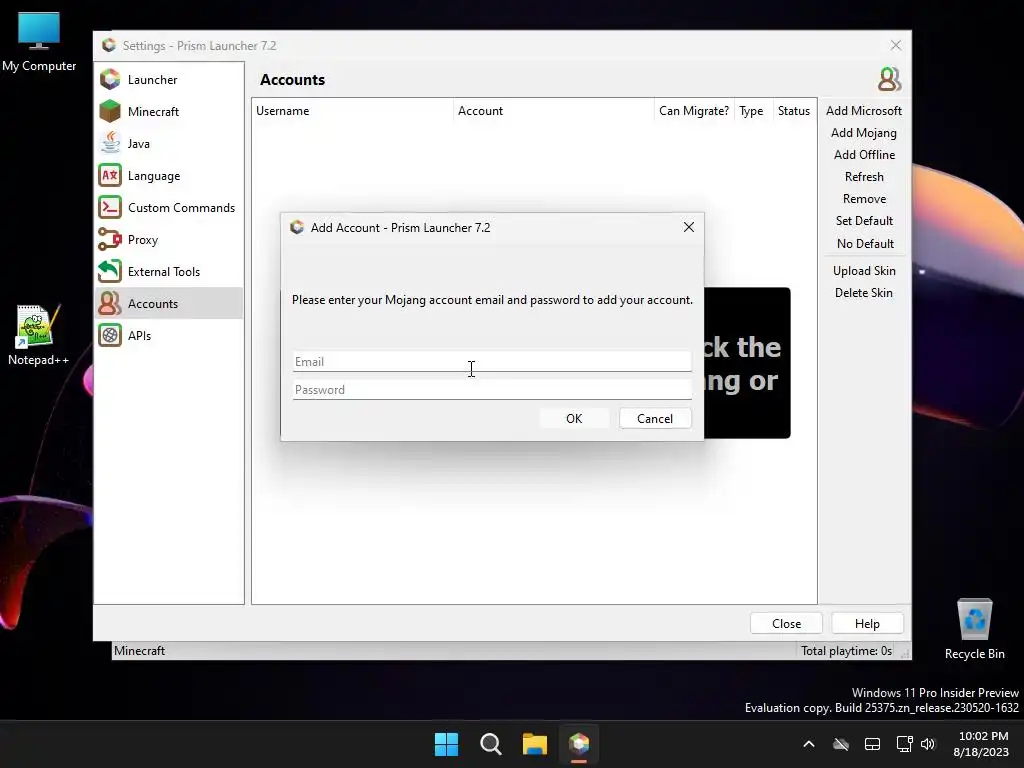Close the Add Account dialog window

click(x=688, y=227)
